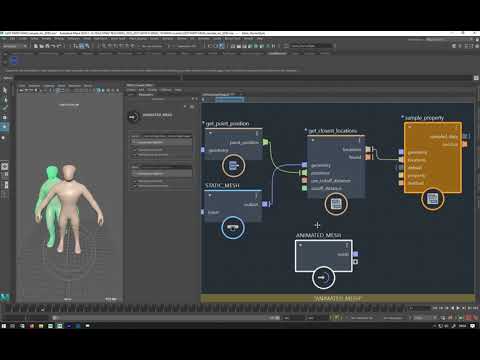The height and width of the screenshot is (360, 480).
Task: Click locations output port on get_closest_locations
Action: pyautogui.click(x=368, y=149)
